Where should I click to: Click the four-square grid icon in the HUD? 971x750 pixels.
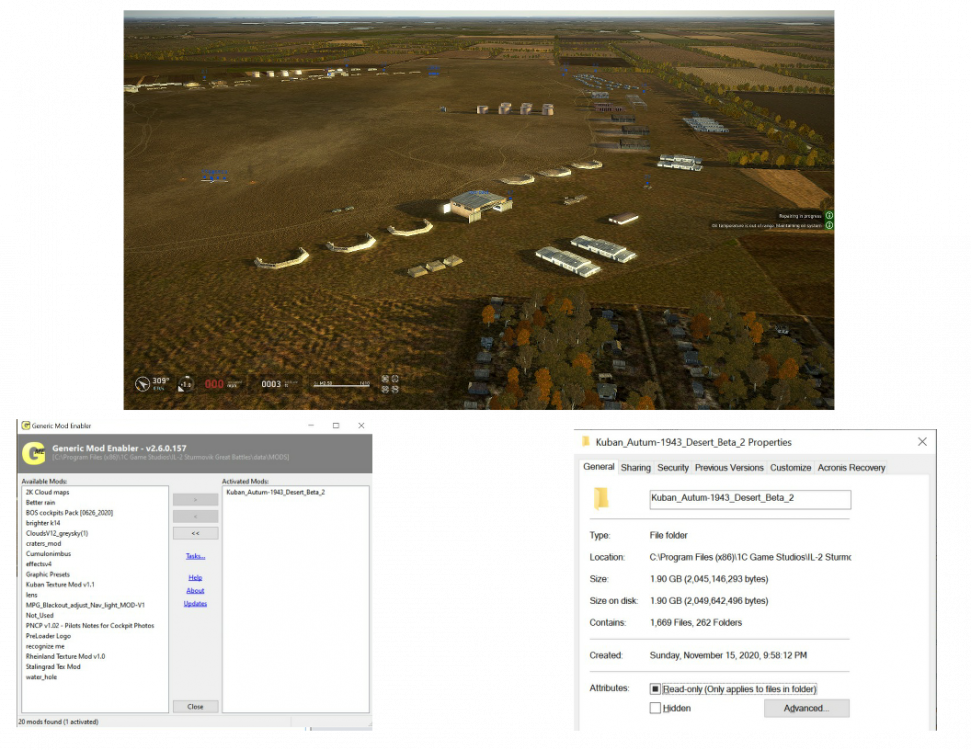click(390, 383)
